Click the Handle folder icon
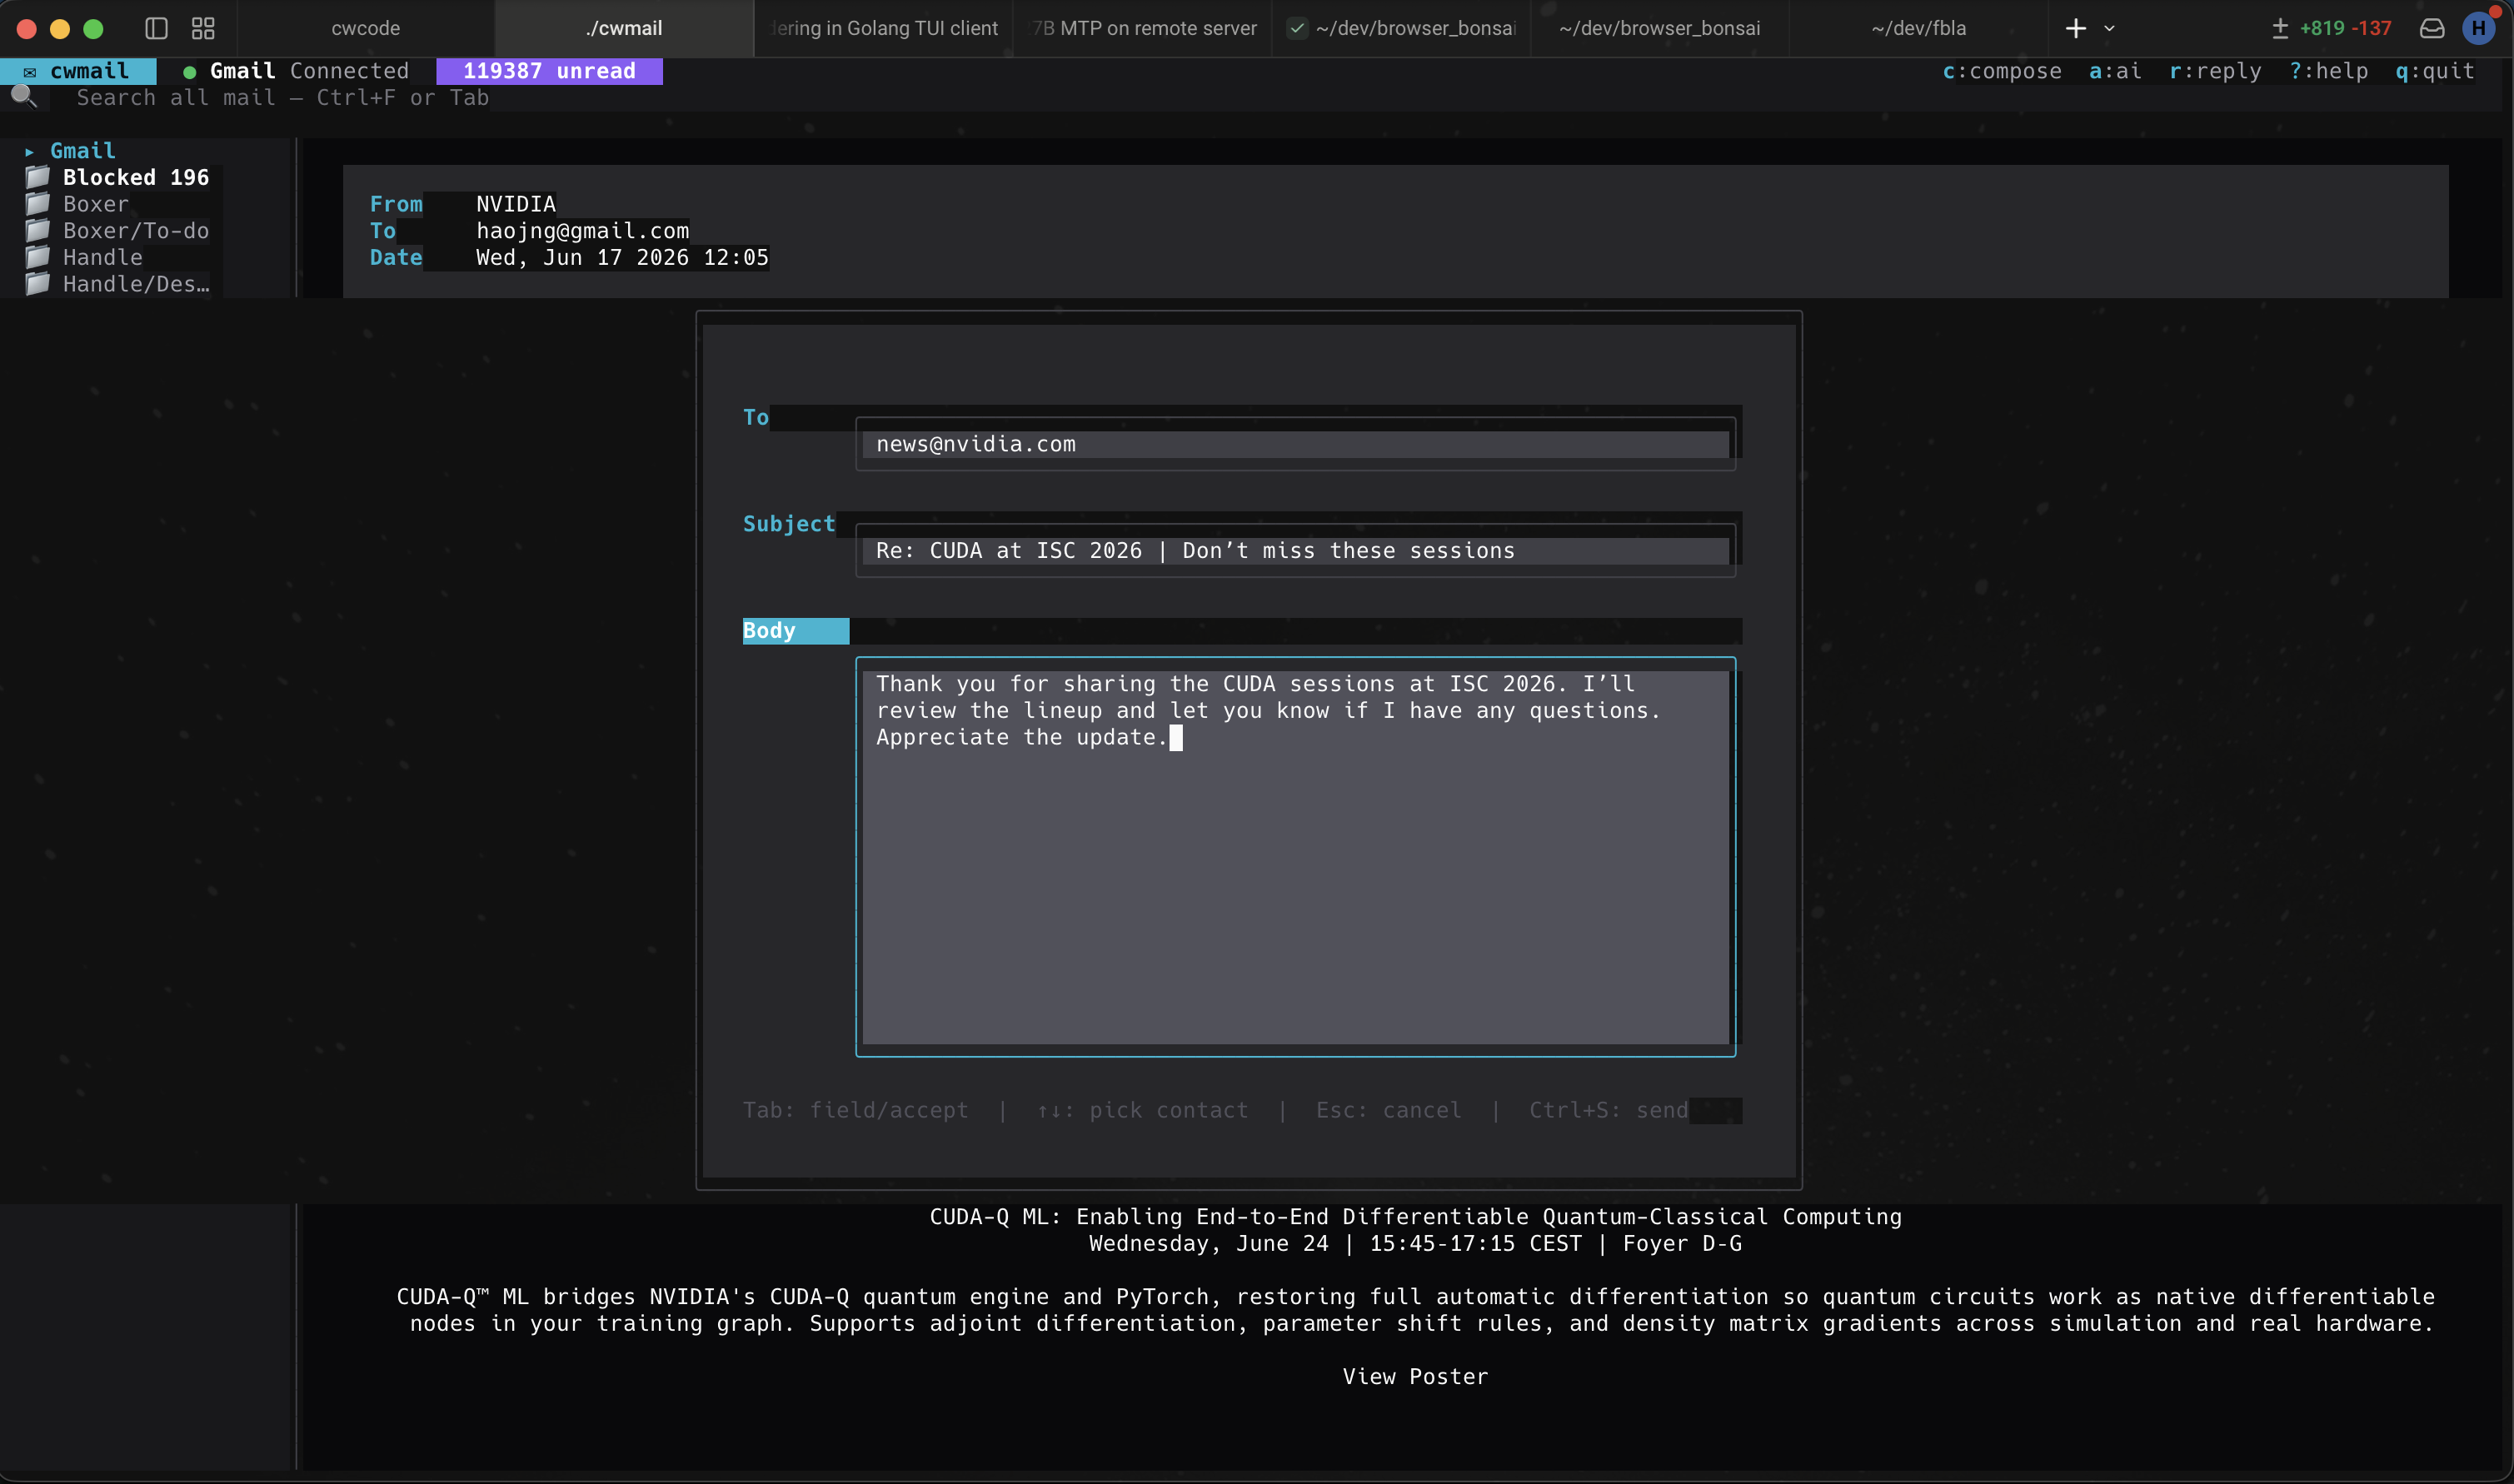Viewport: 2514px width, 1484px height. pyautogui.click(x=37, y=257)
